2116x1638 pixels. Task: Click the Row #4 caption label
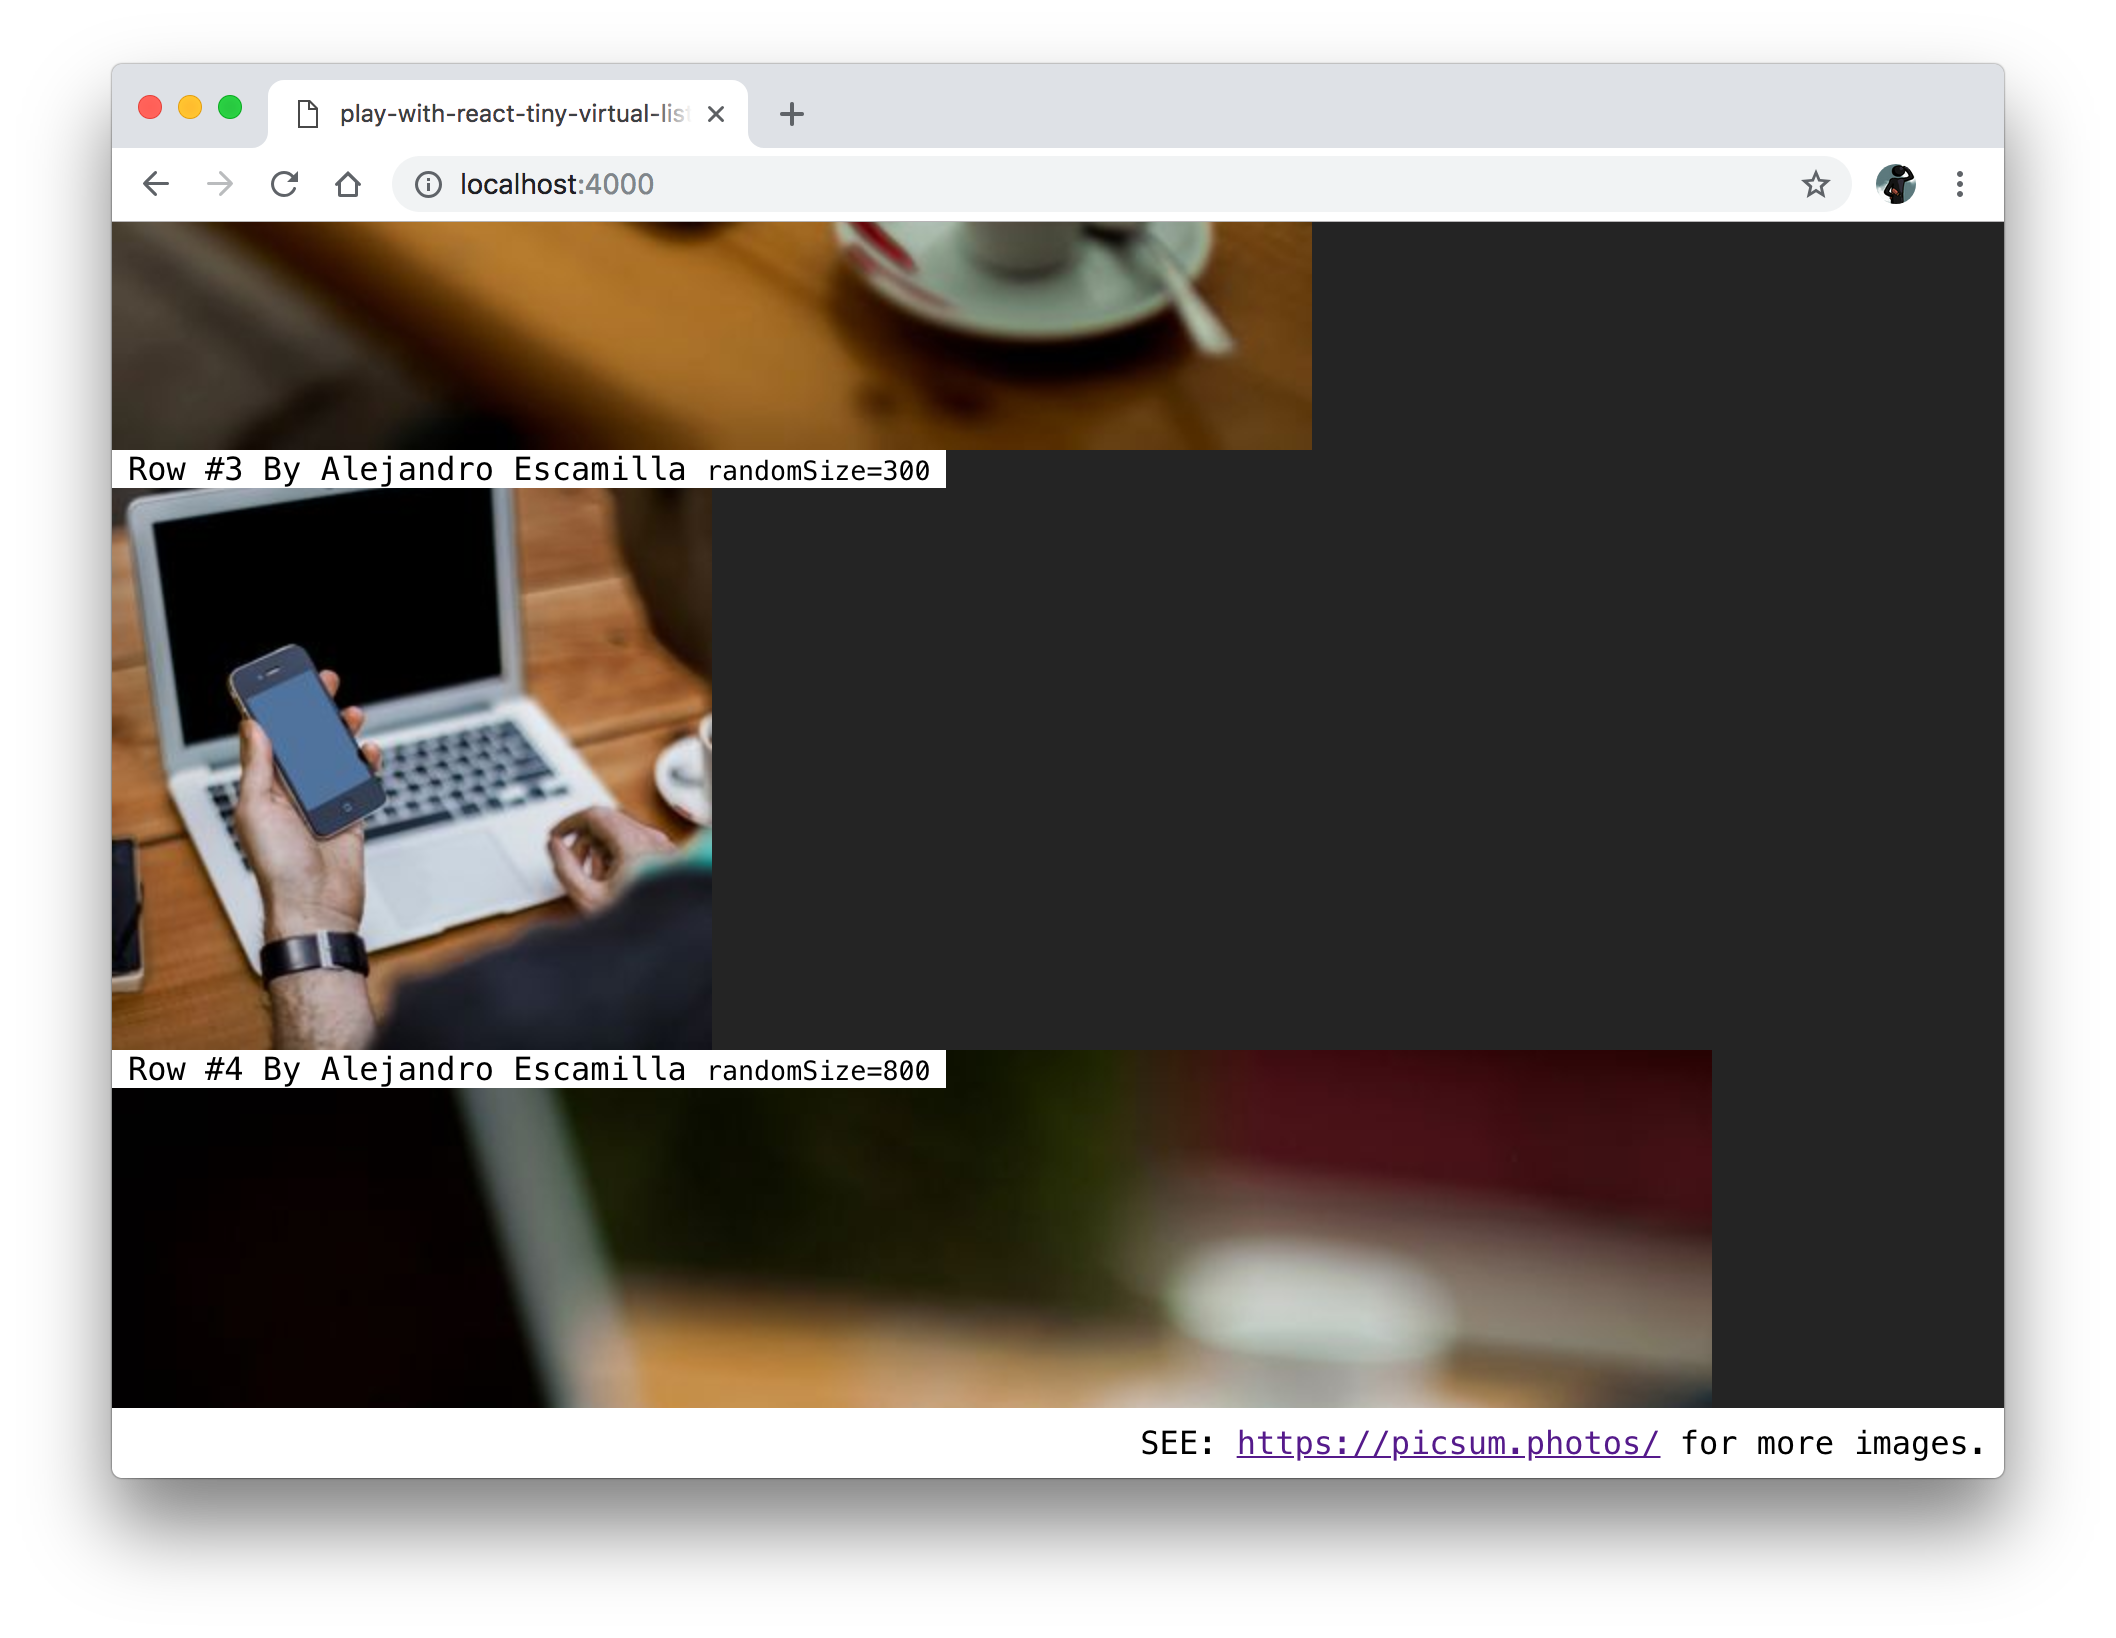tap(528, 1069)
